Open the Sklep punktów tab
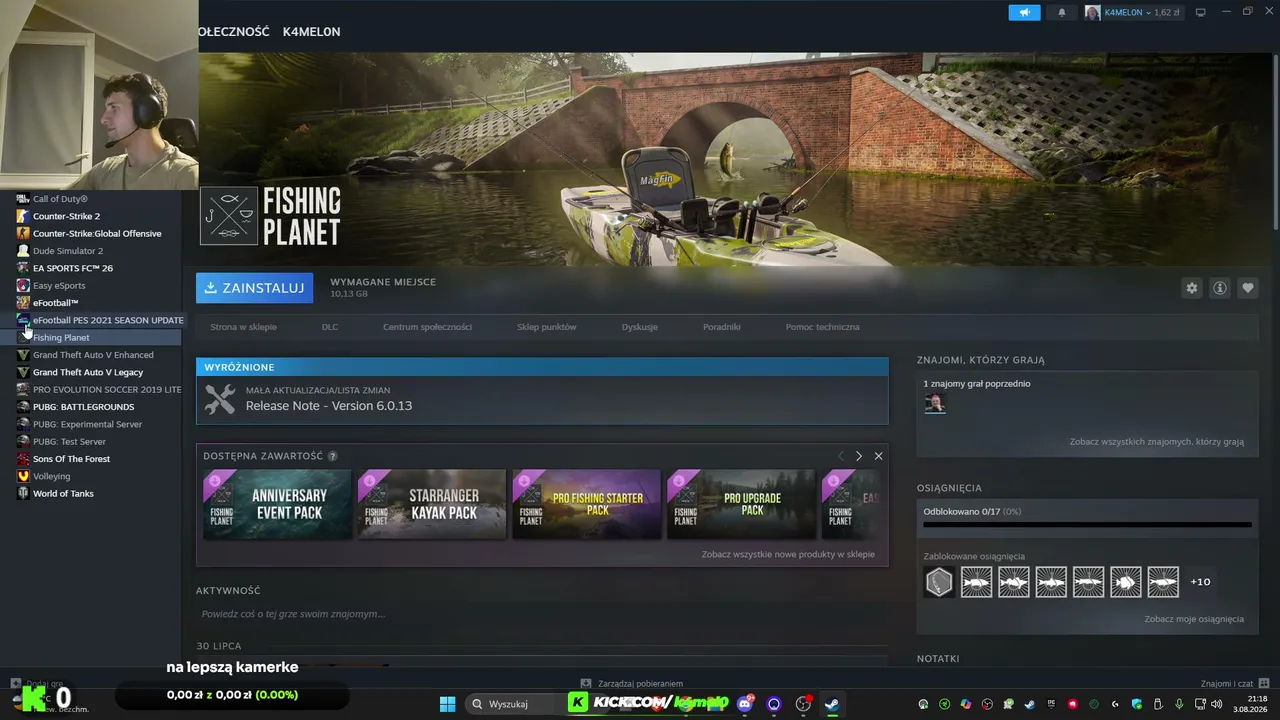This screenshot has height=720, width=1280. [x=546, y=327]
